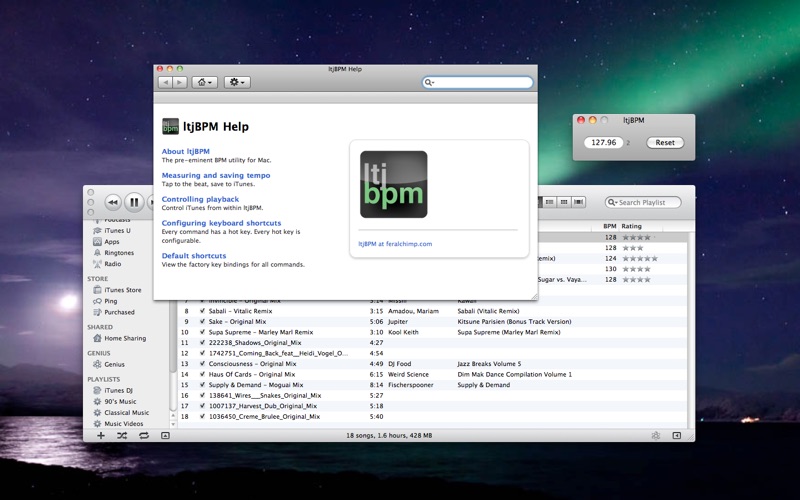
Task: Uncheck 1036450_Creme_Brulee_Original_Mix checkbox
Action: point(203,416)
